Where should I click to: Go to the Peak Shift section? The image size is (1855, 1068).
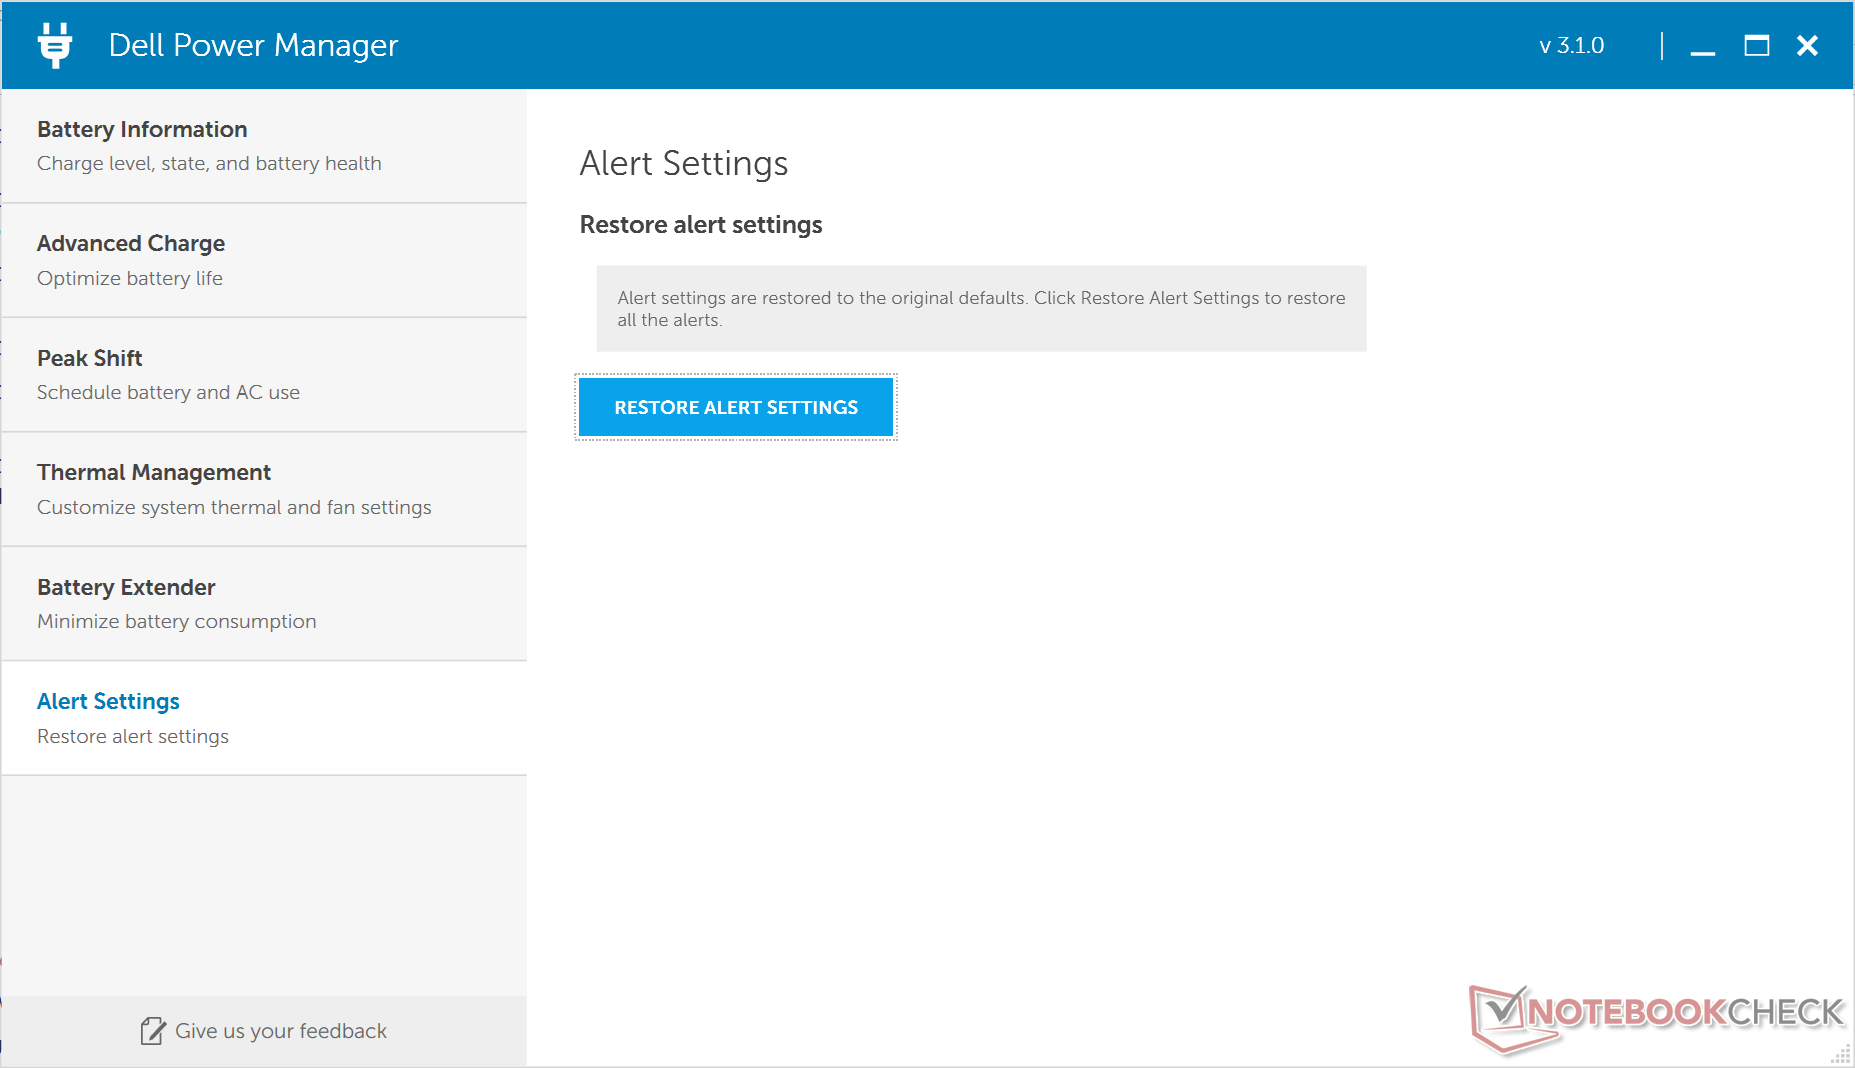264,375
